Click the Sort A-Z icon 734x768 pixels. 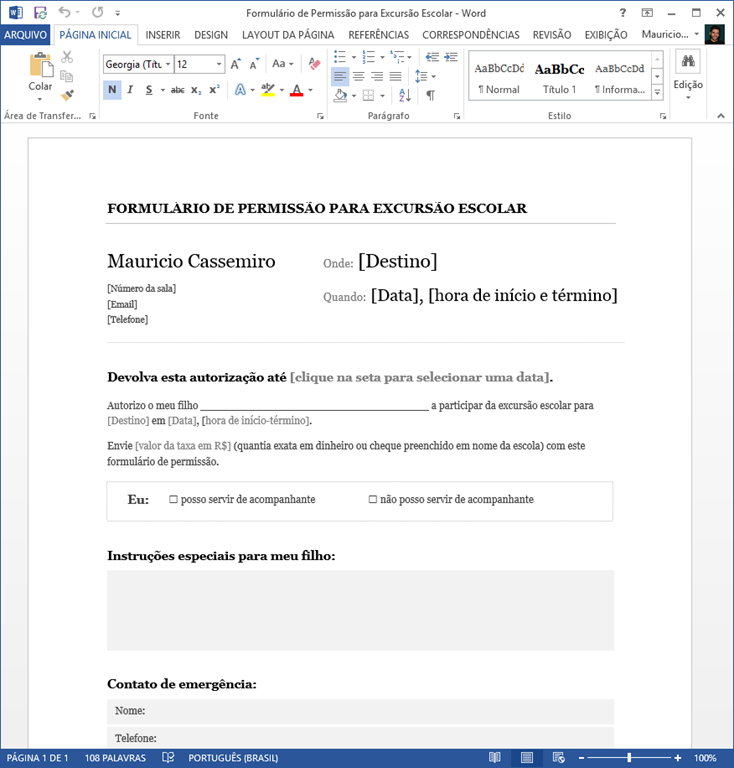(x=405, y=96)
